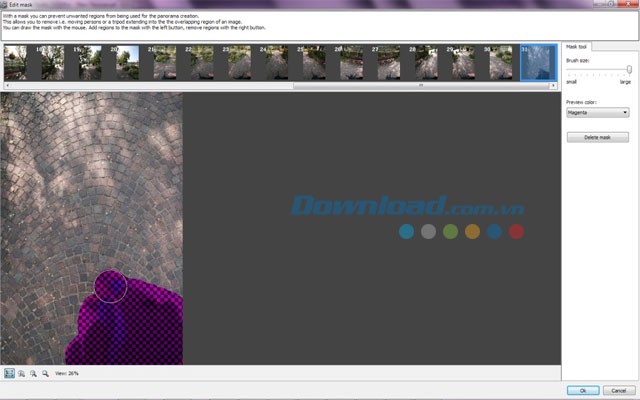Select image thumbnail 29
Screen dimensions: 640x400
(464, 63)
